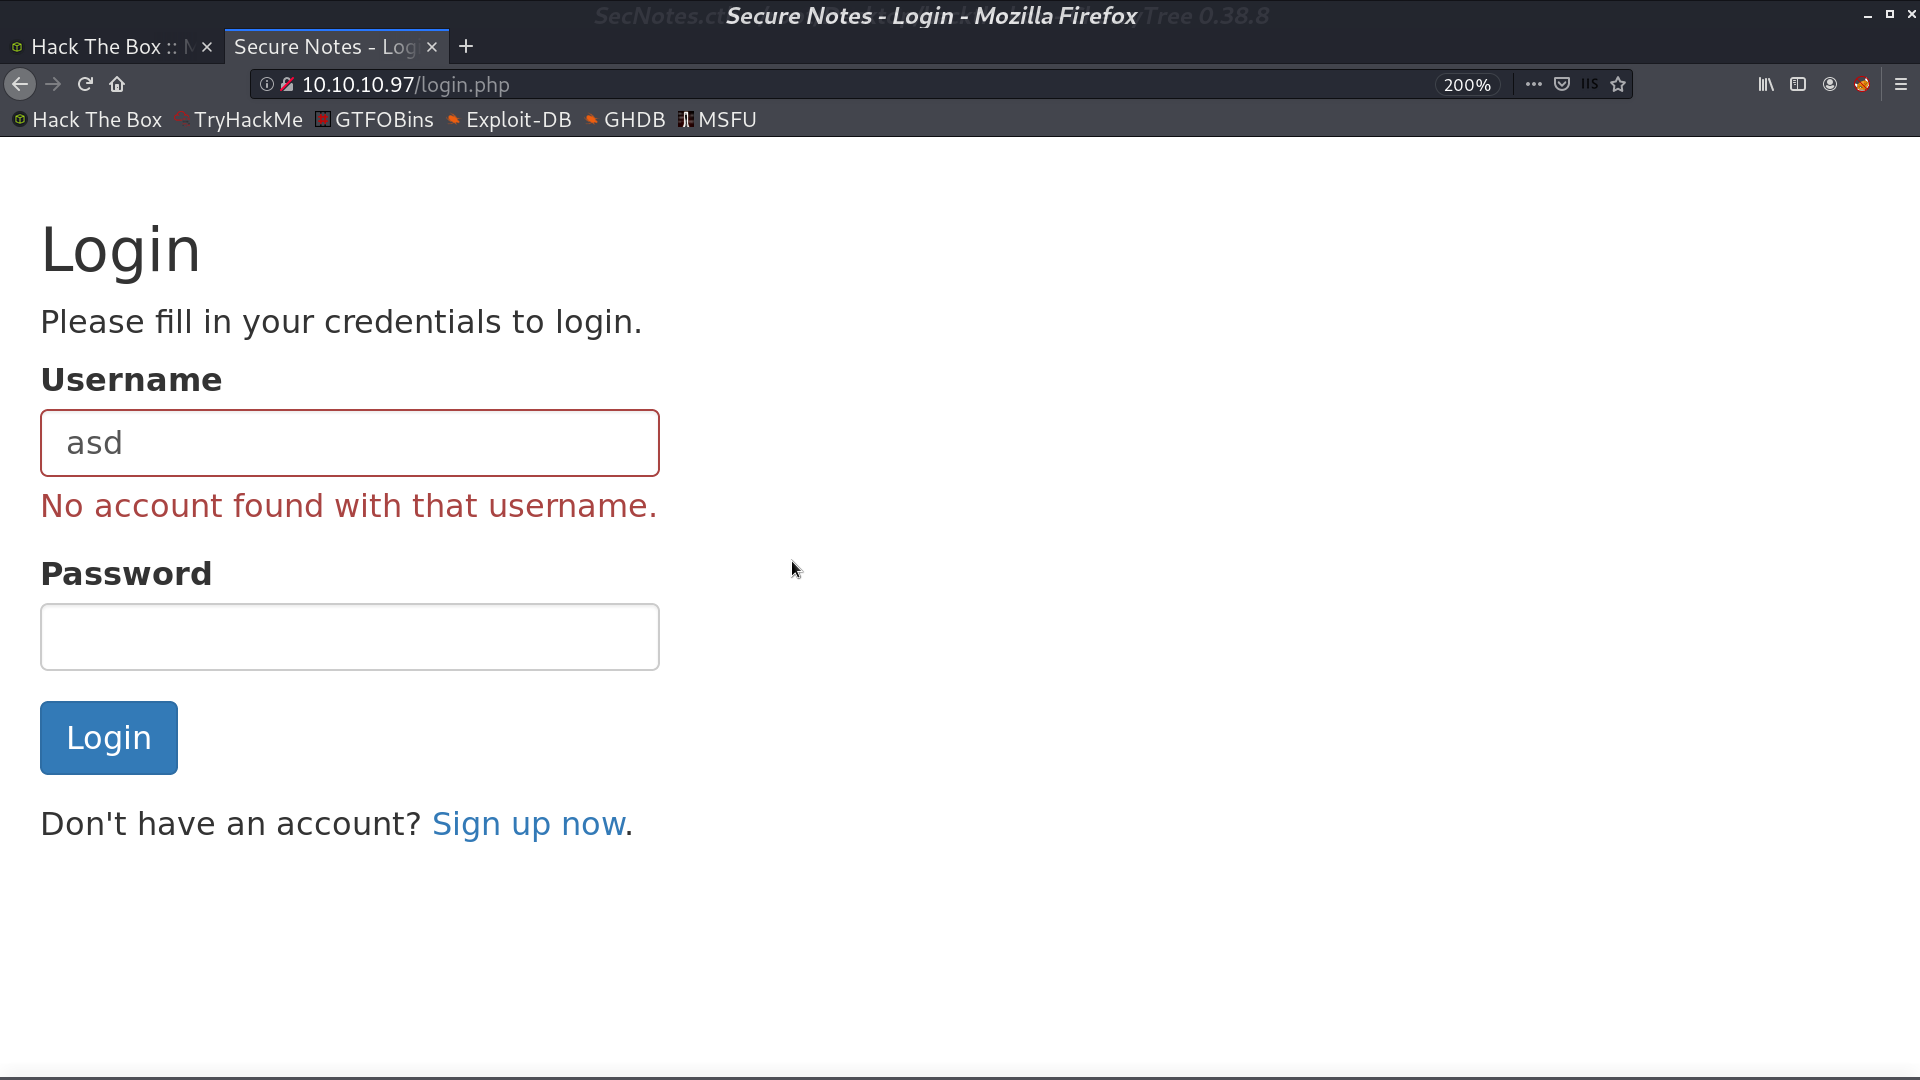Close the Secure Notes tab
Screen dimensions: 1920x1080
[432, 47]
